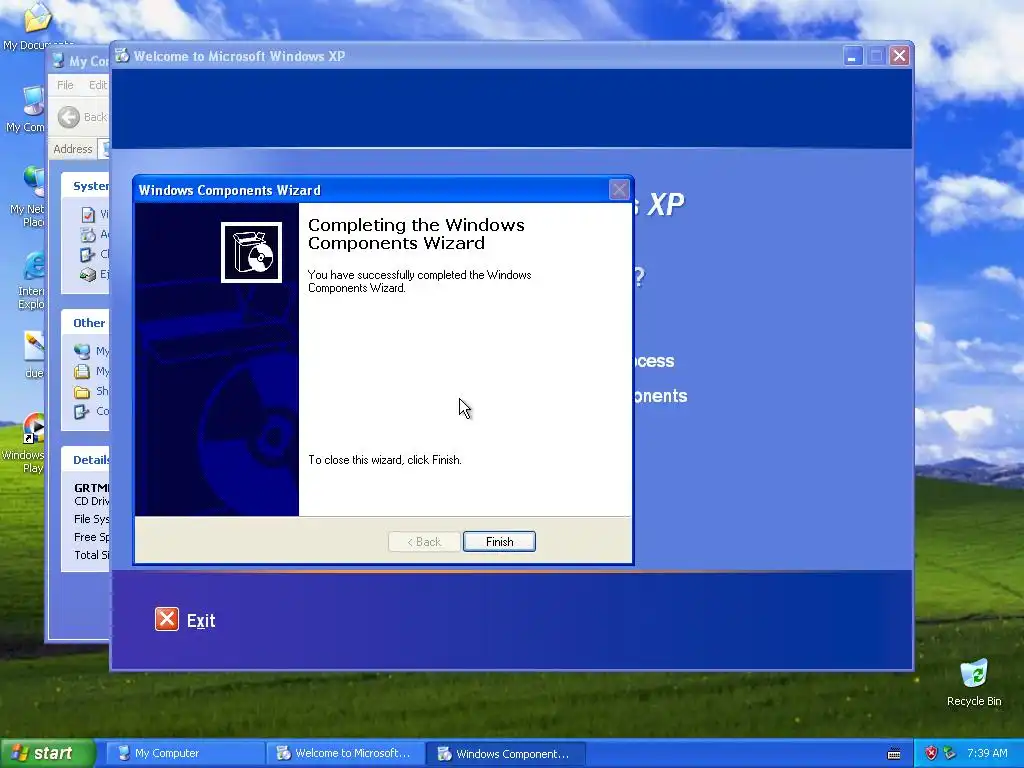
Task: Switch to Windows Component taskbar button
Action: 505,753
